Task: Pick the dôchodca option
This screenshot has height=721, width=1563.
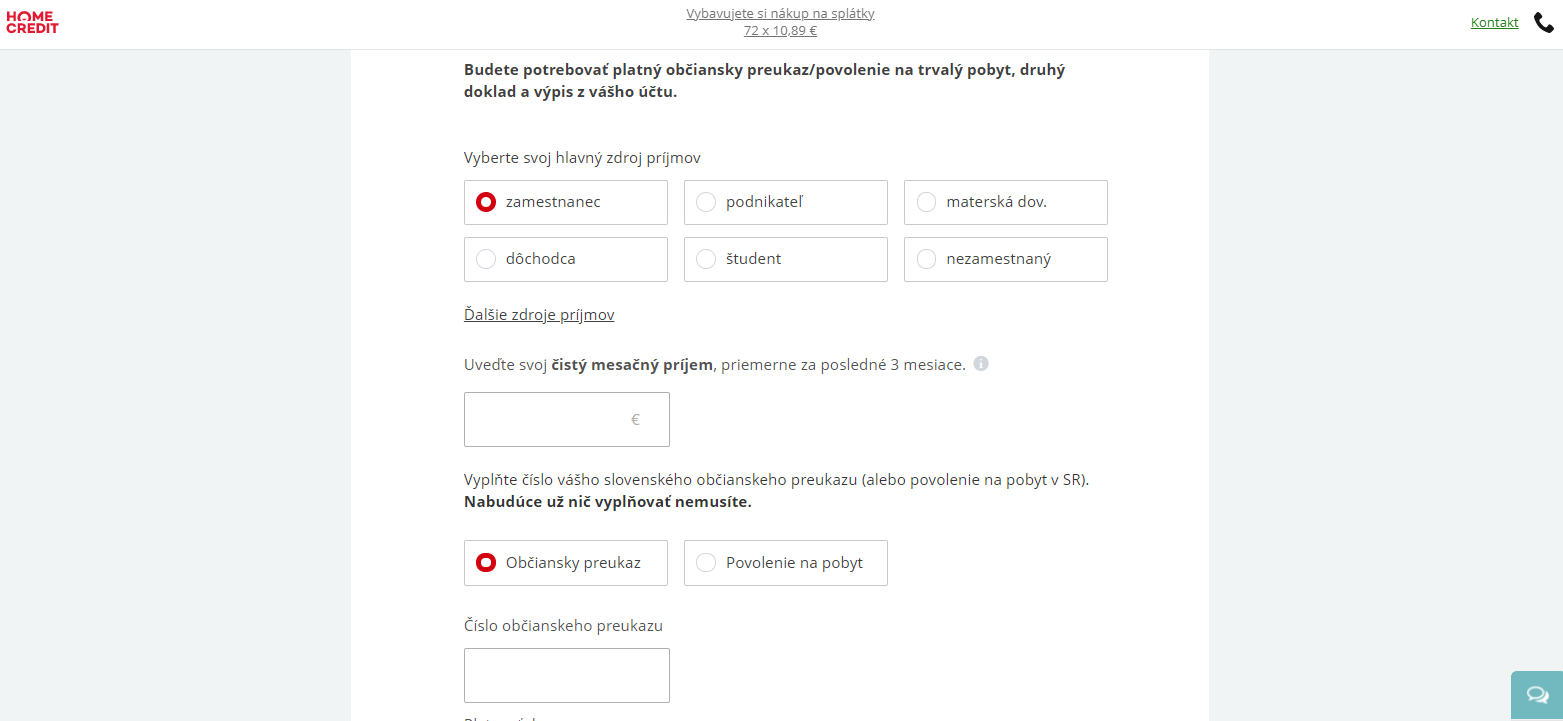Action: pos(566,259)
